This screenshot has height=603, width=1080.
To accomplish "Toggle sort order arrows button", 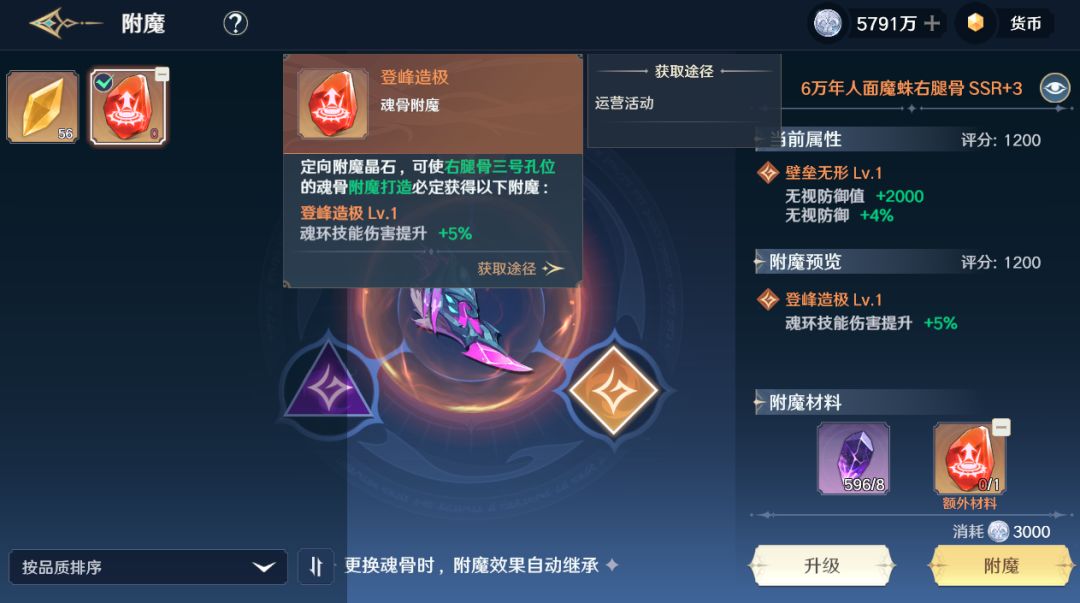I will [x=316, y=566].
